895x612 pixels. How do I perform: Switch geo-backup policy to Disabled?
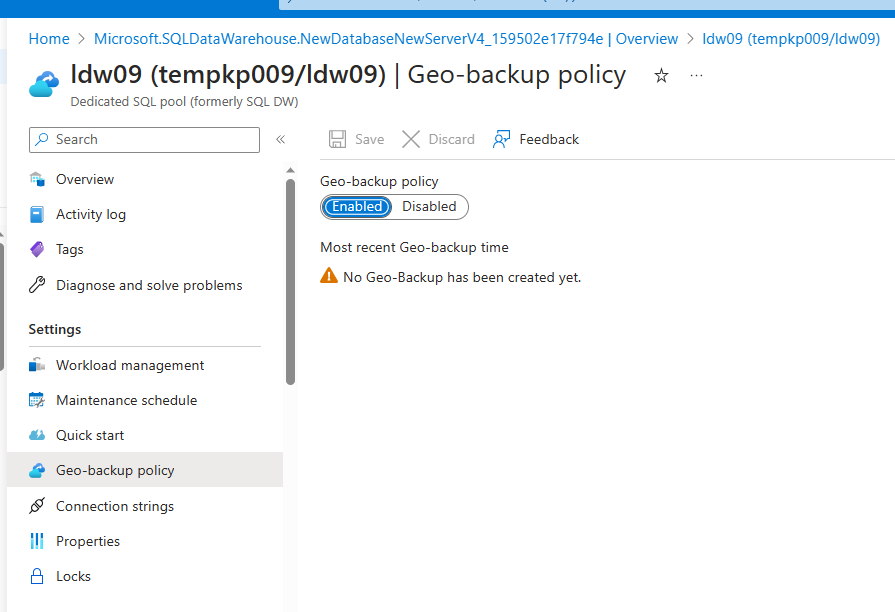coord(429,207)
